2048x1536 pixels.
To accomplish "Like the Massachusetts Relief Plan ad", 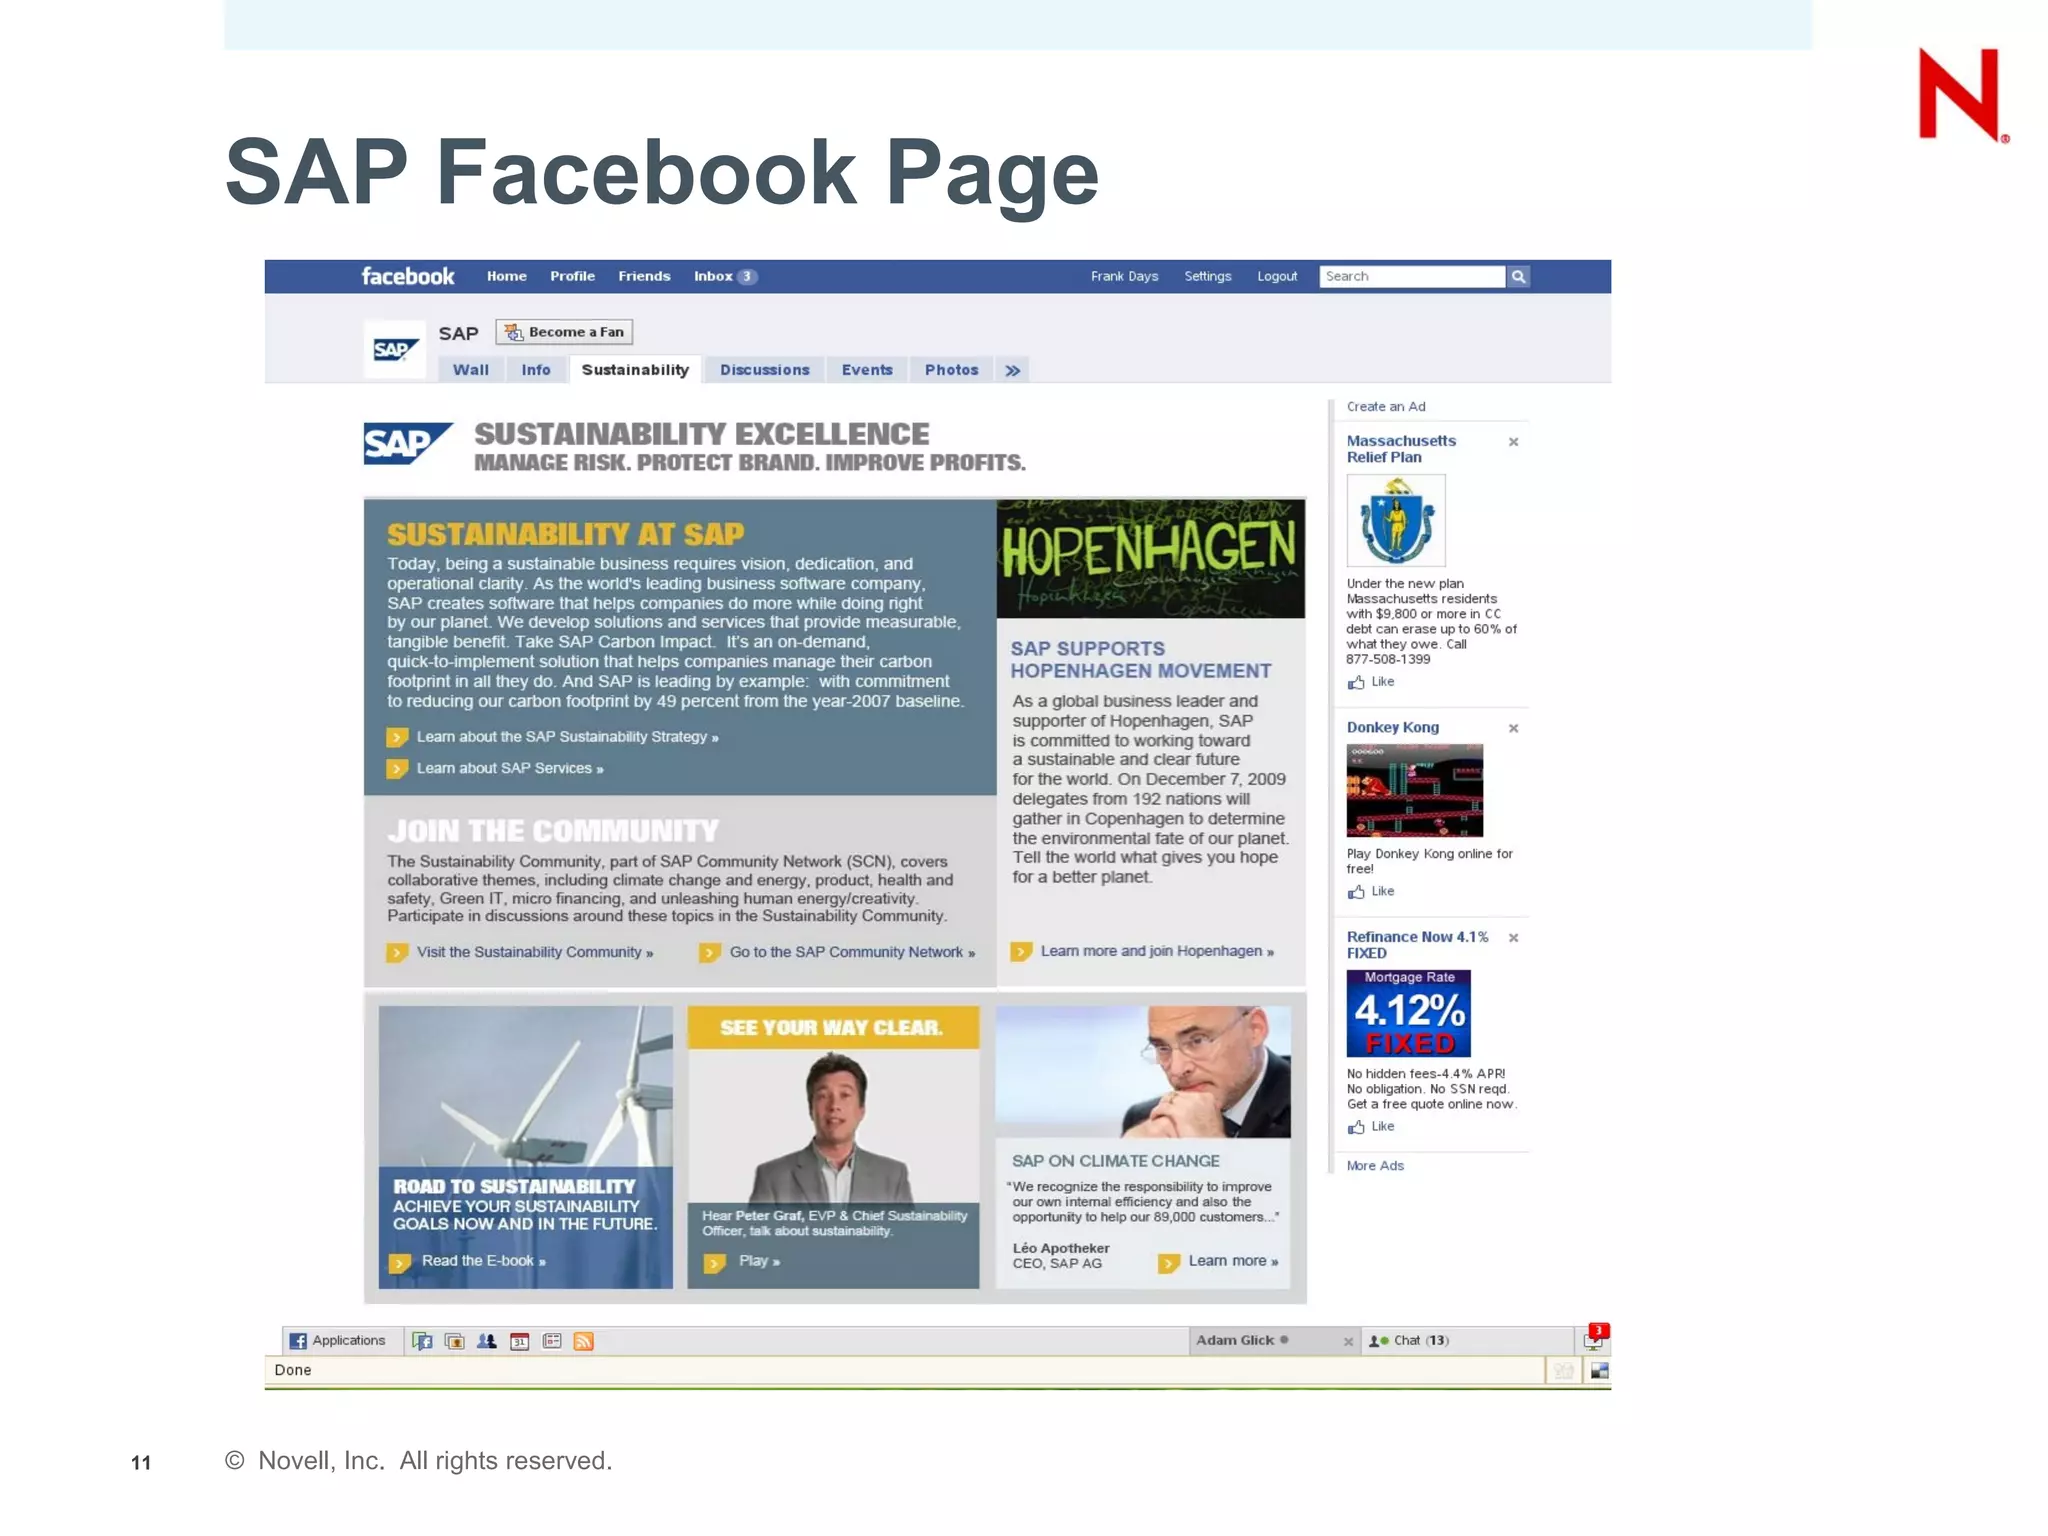I will click(1371, 682).
